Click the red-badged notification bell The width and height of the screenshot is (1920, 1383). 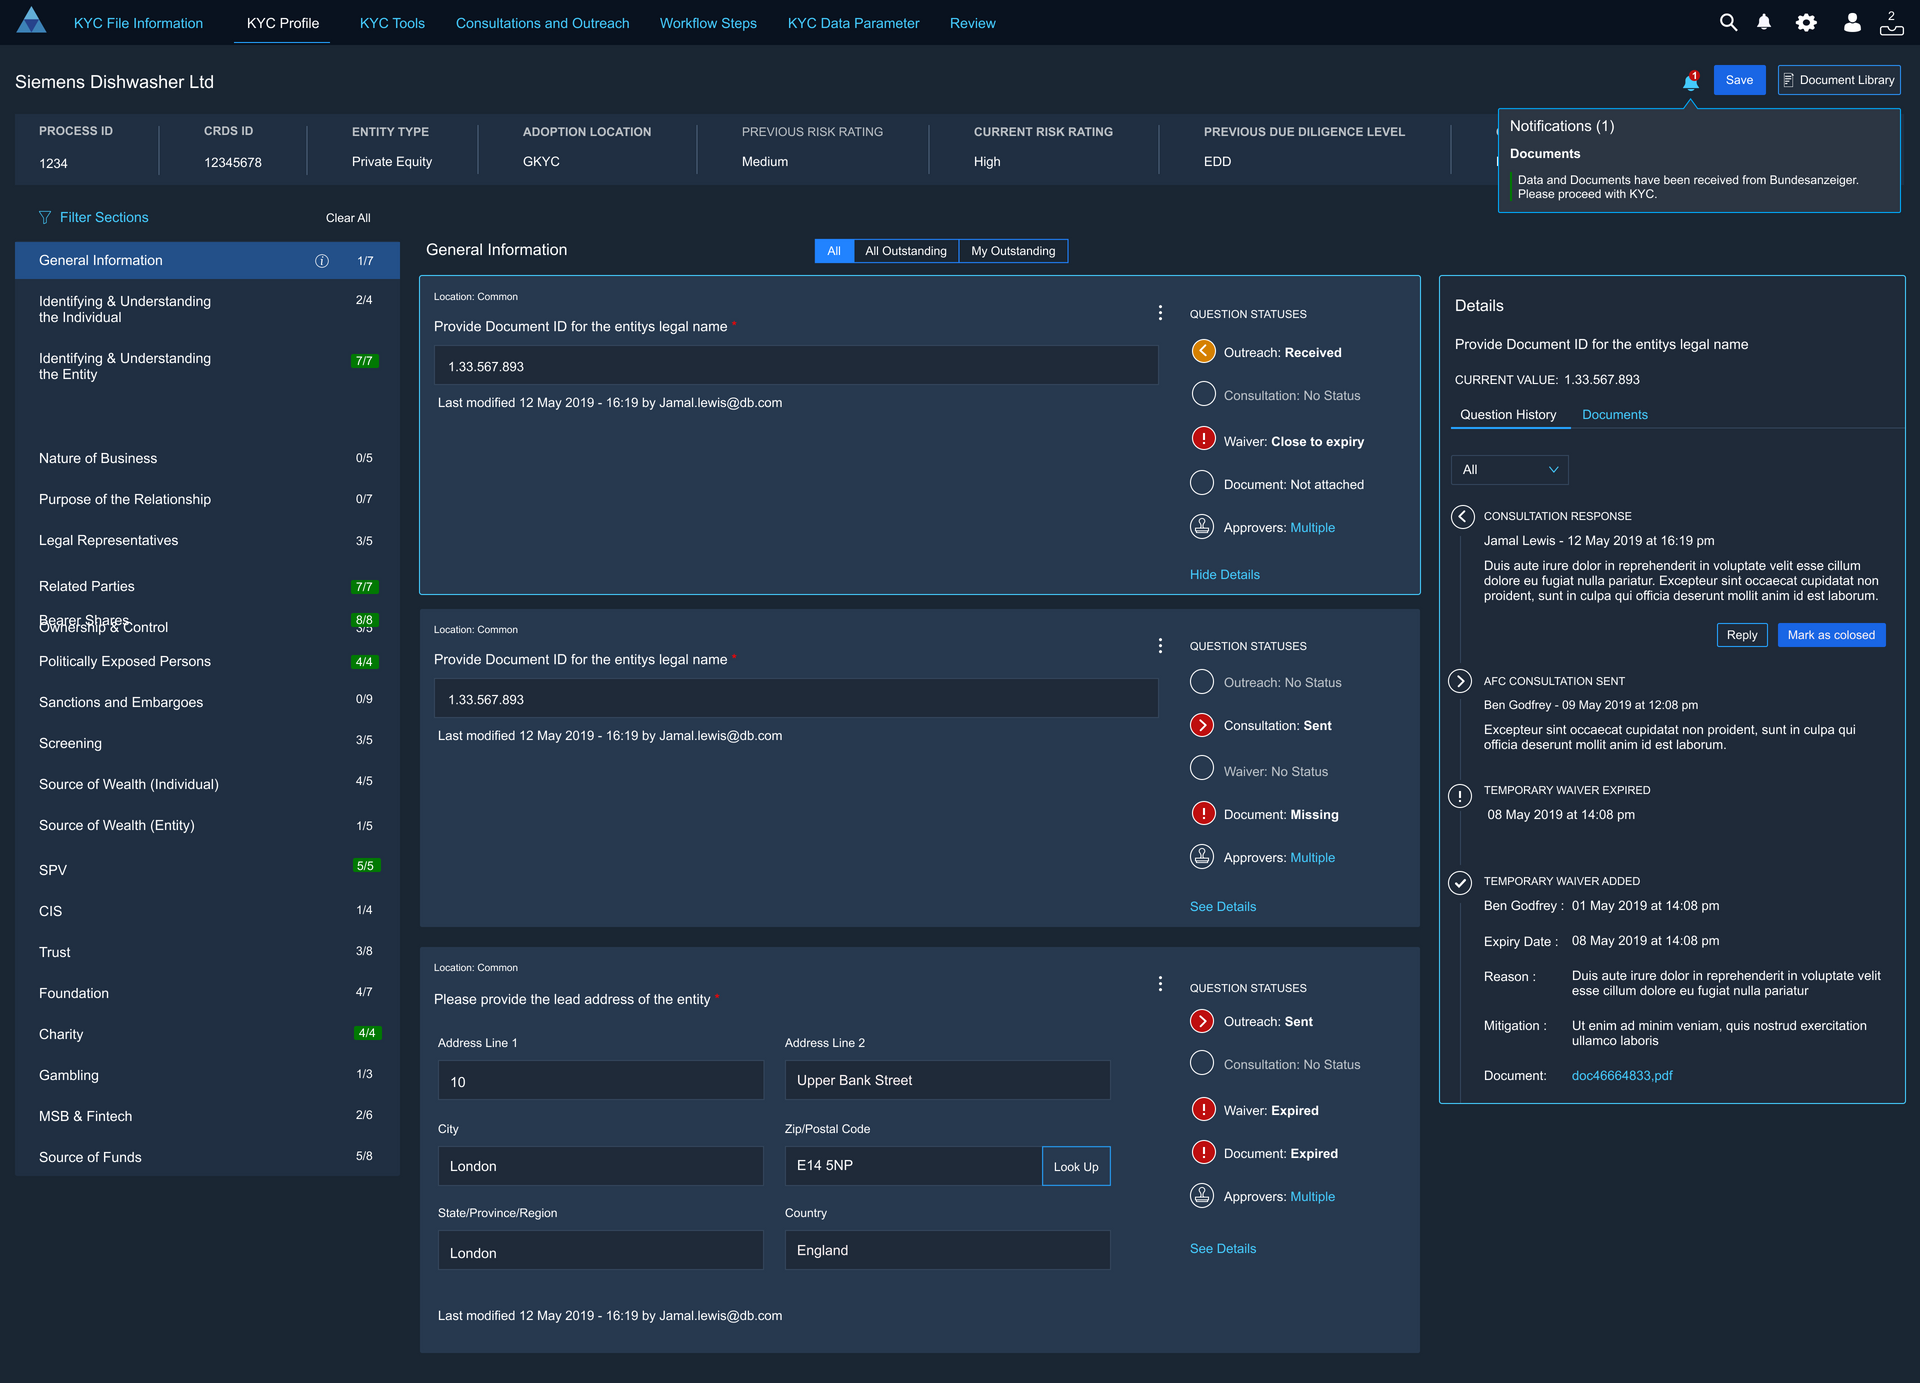tap(1690, 81)
